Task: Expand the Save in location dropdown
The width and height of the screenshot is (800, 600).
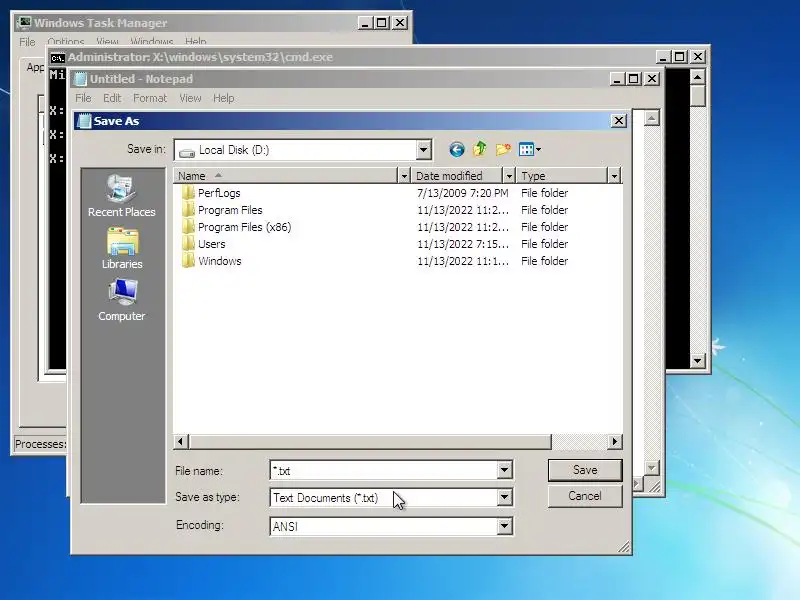Action: [423, 150]
